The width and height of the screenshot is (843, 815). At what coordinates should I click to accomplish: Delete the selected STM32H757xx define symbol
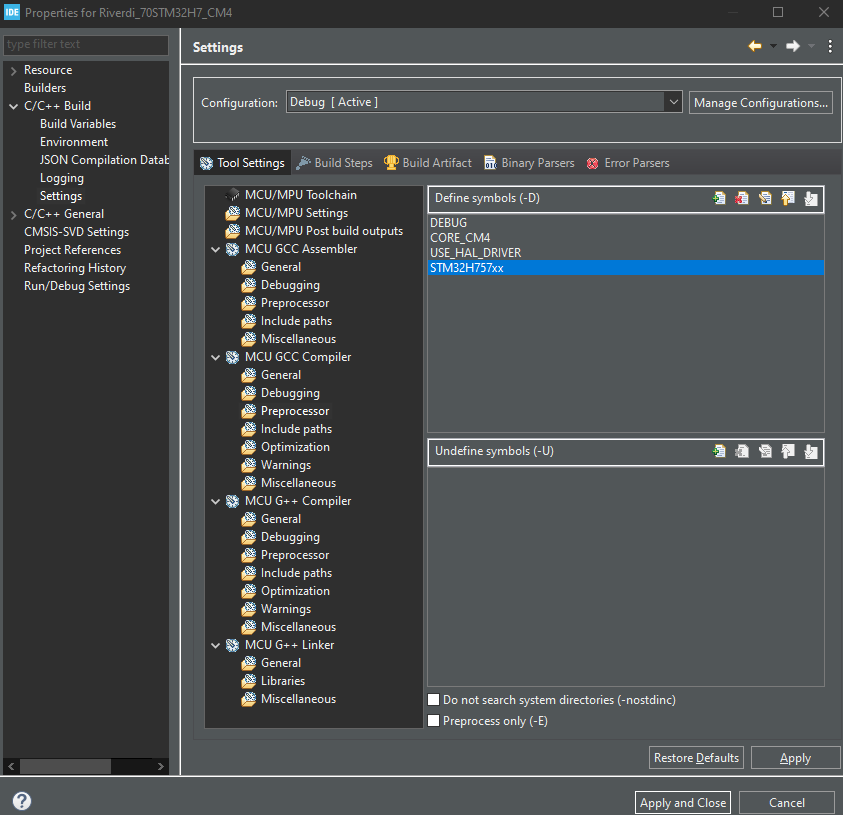pos(742,198)
